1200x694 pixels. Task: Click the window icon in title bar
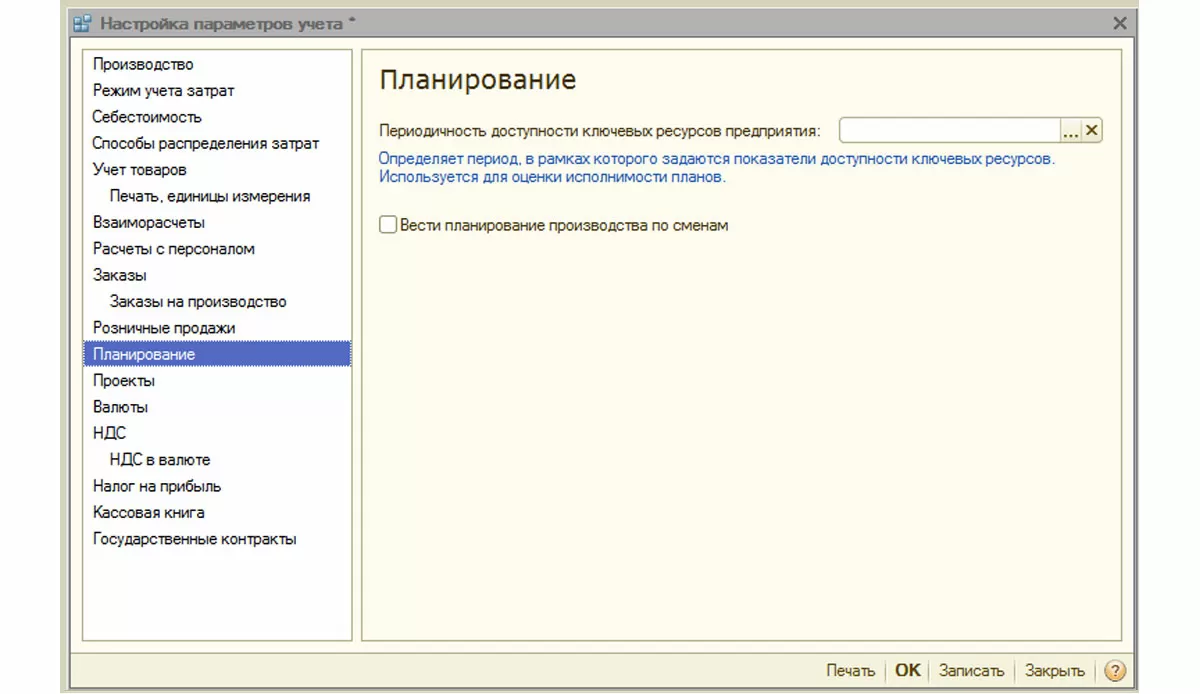[84, 22]
